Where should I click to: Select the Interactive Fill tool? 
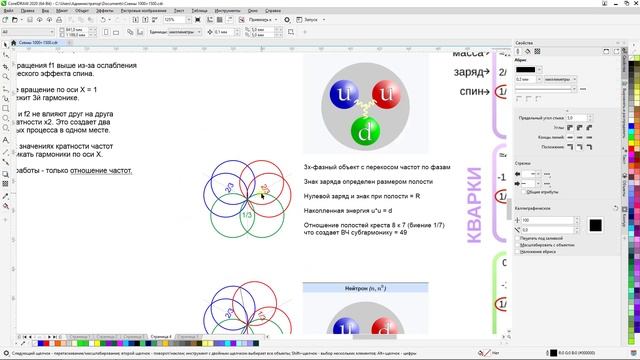point(5,207)
